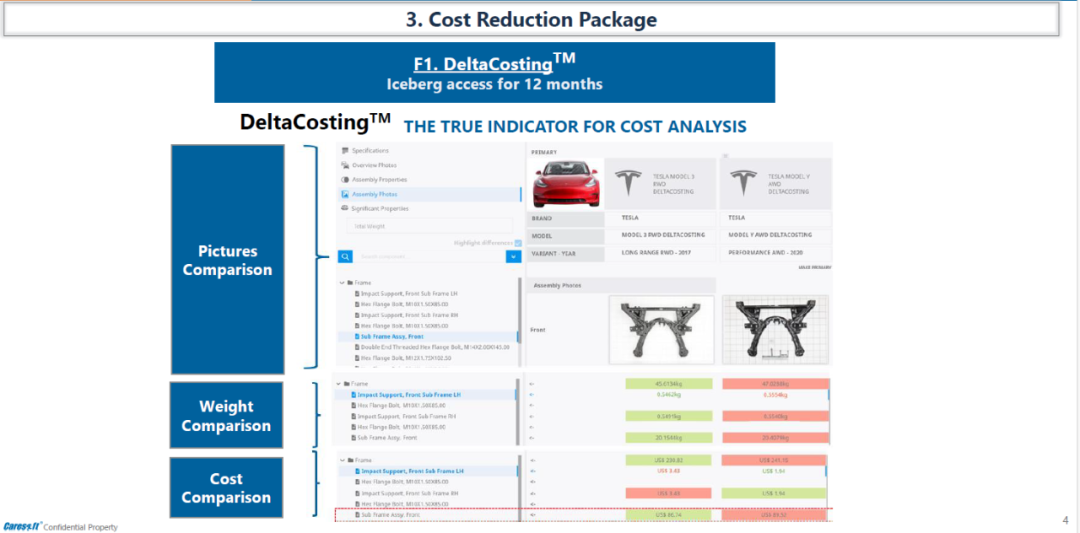Click in the Search components field

(429, 256)
